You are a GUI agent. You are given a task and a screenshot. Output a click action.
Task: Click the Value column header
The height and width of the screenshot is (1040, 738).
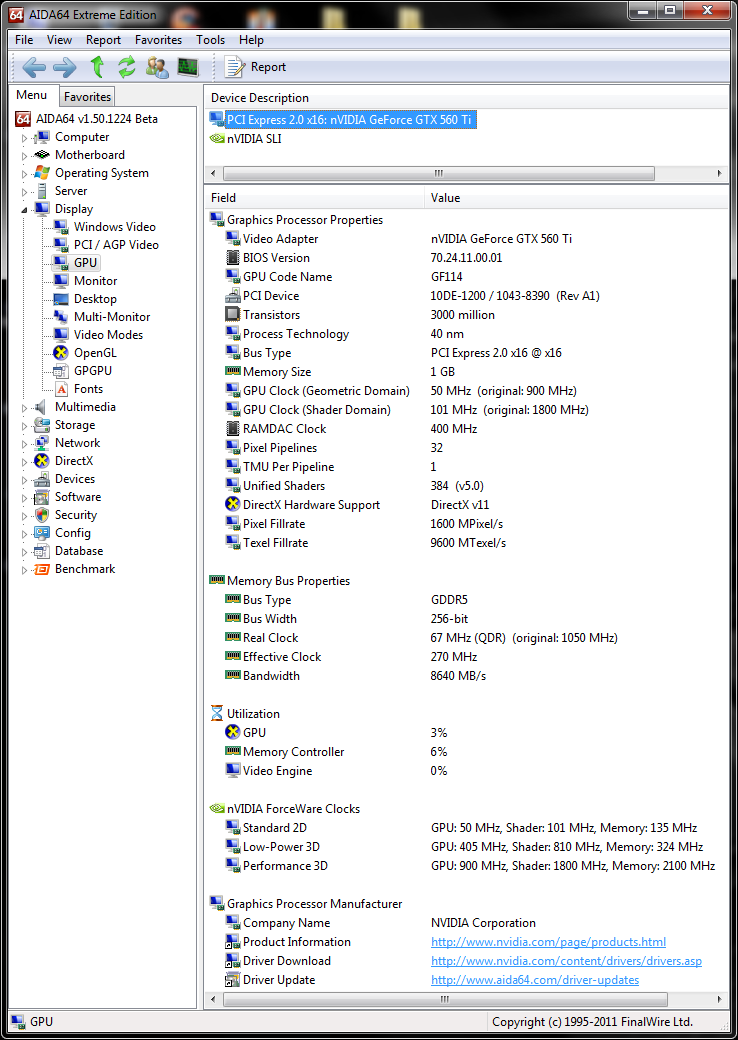(x=576, y=198)
